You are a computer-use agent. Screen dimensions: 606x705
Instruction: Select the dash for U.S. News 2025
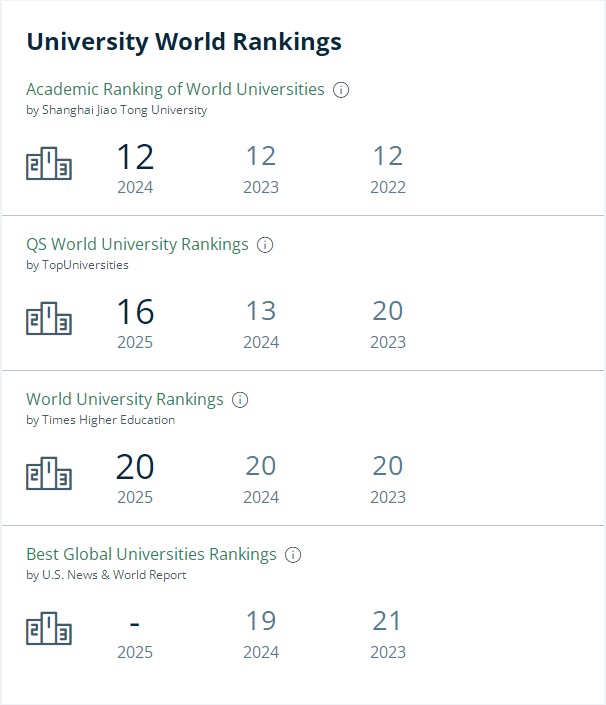[134, 624]
